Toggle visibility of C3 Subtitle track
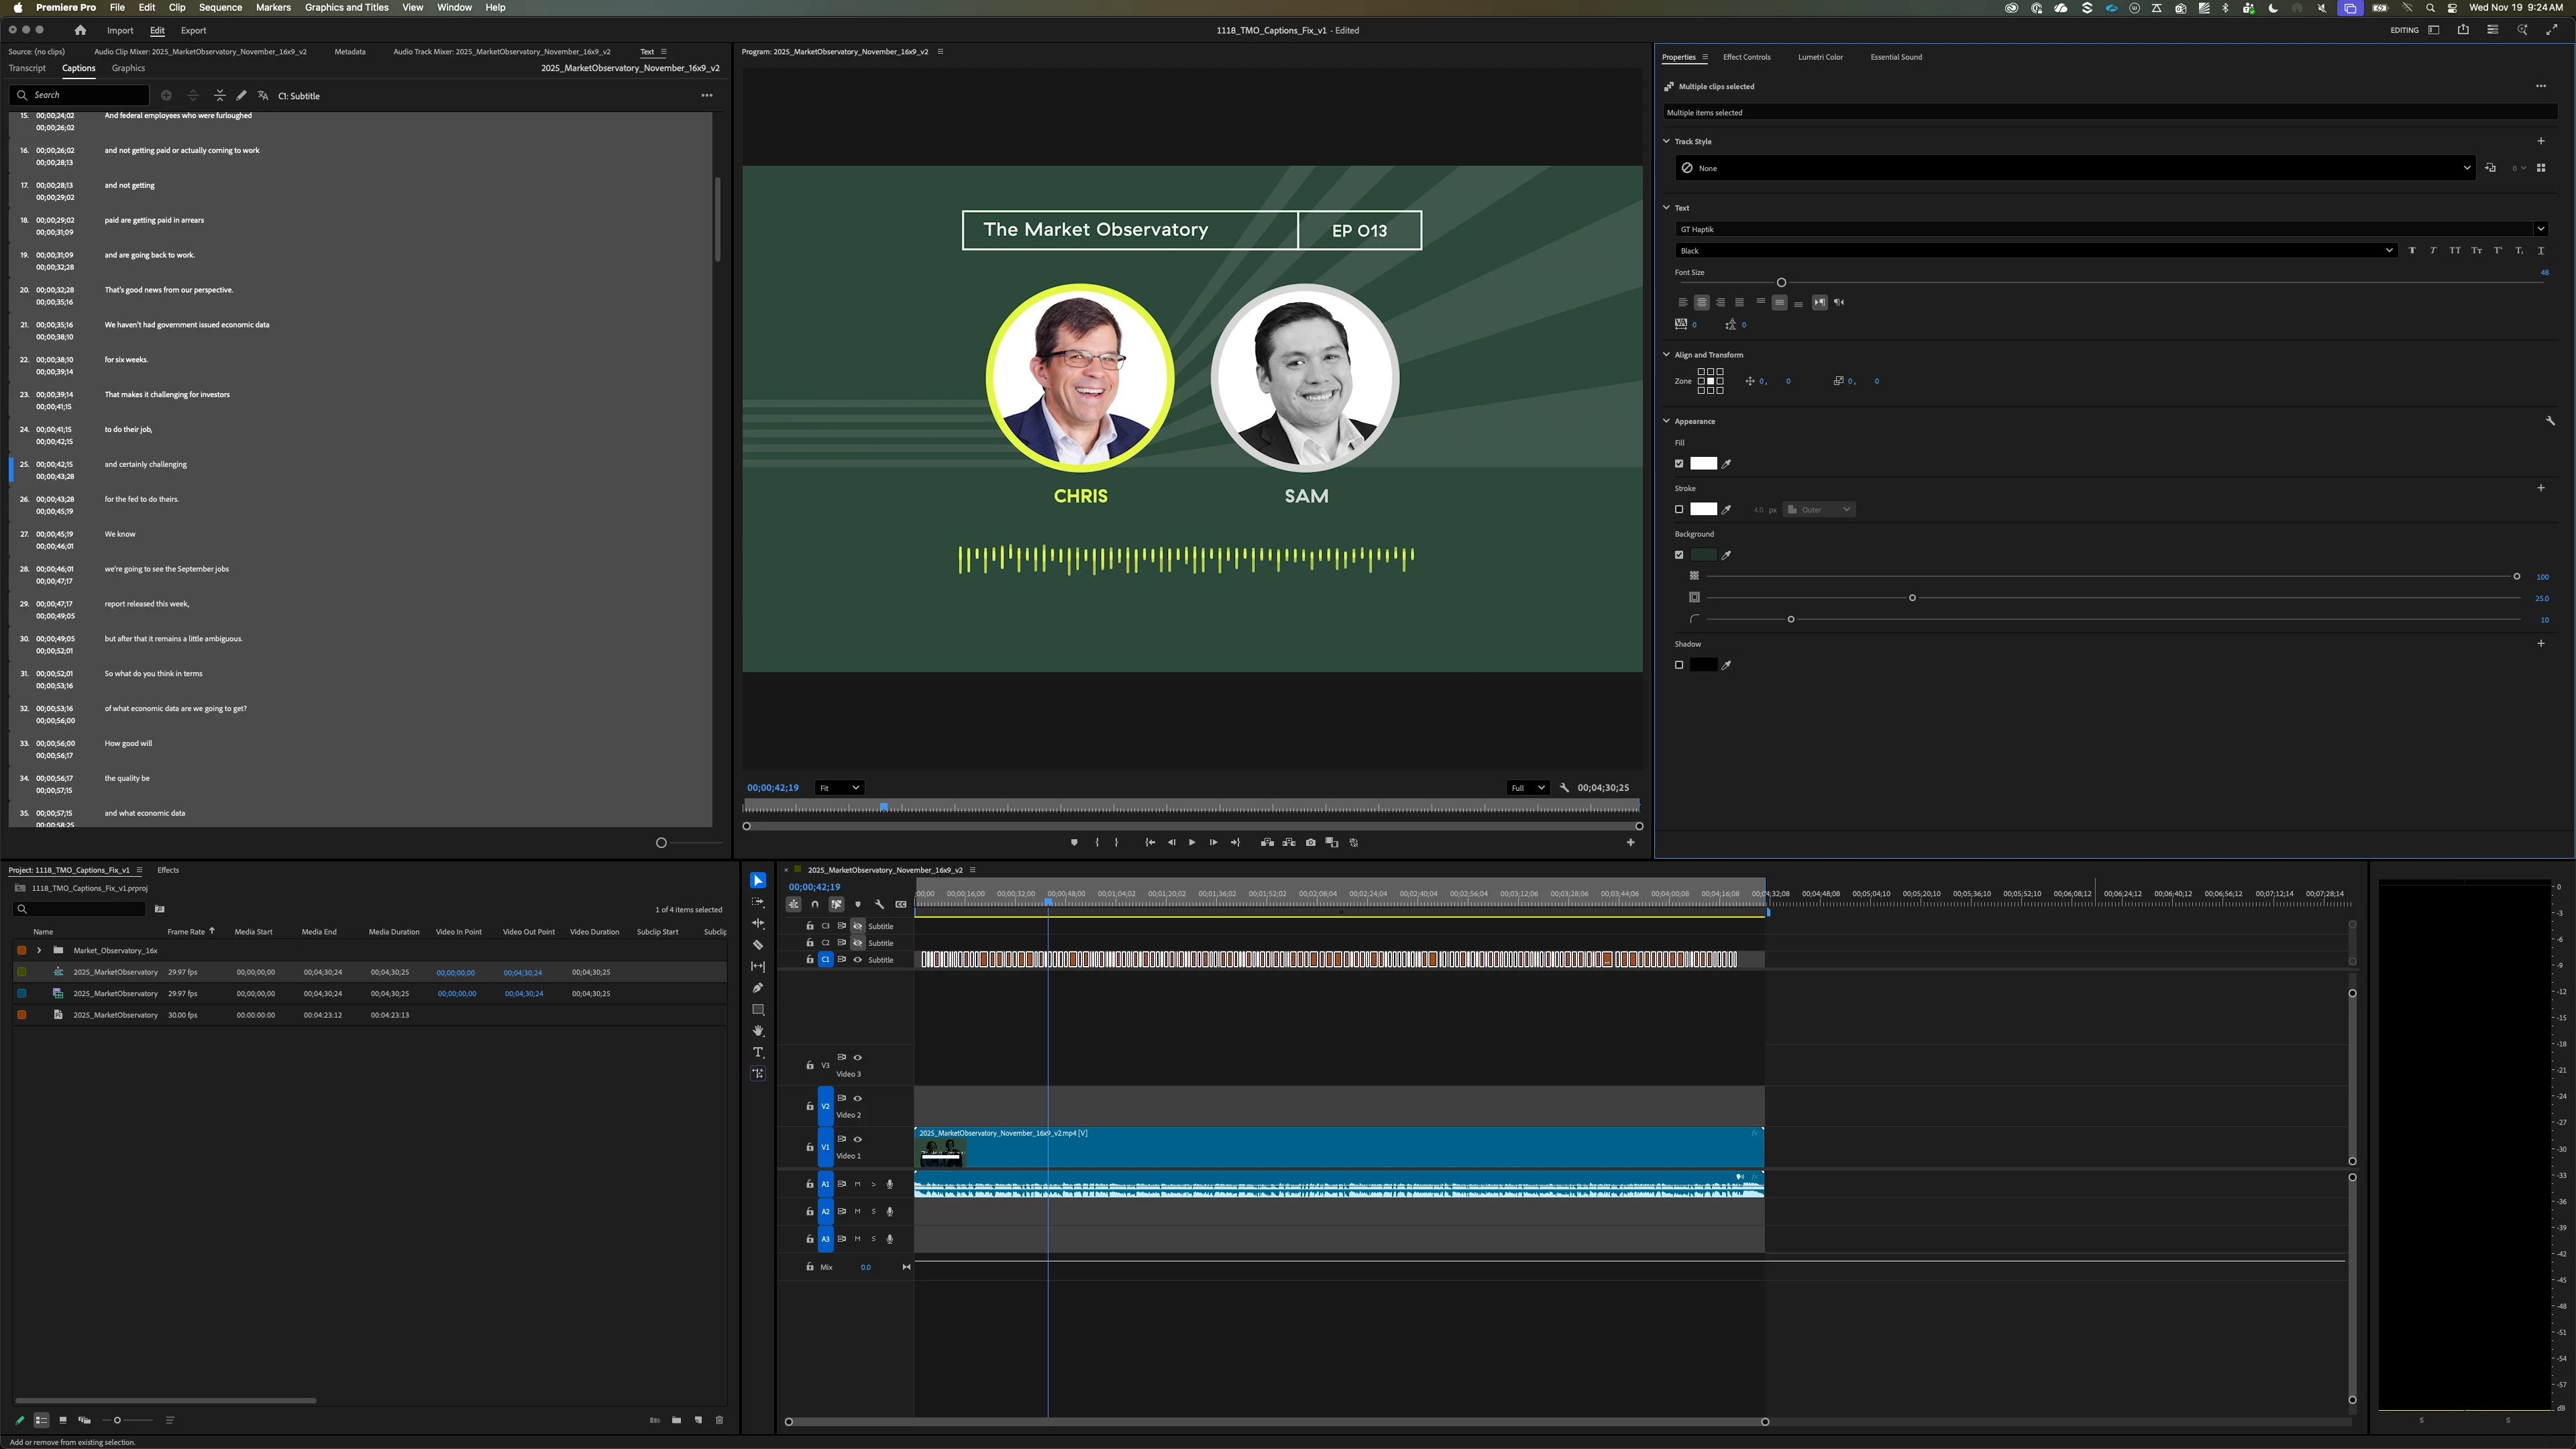The width and height of the screenshot is (2576, 1449). (x=857, y=926)
